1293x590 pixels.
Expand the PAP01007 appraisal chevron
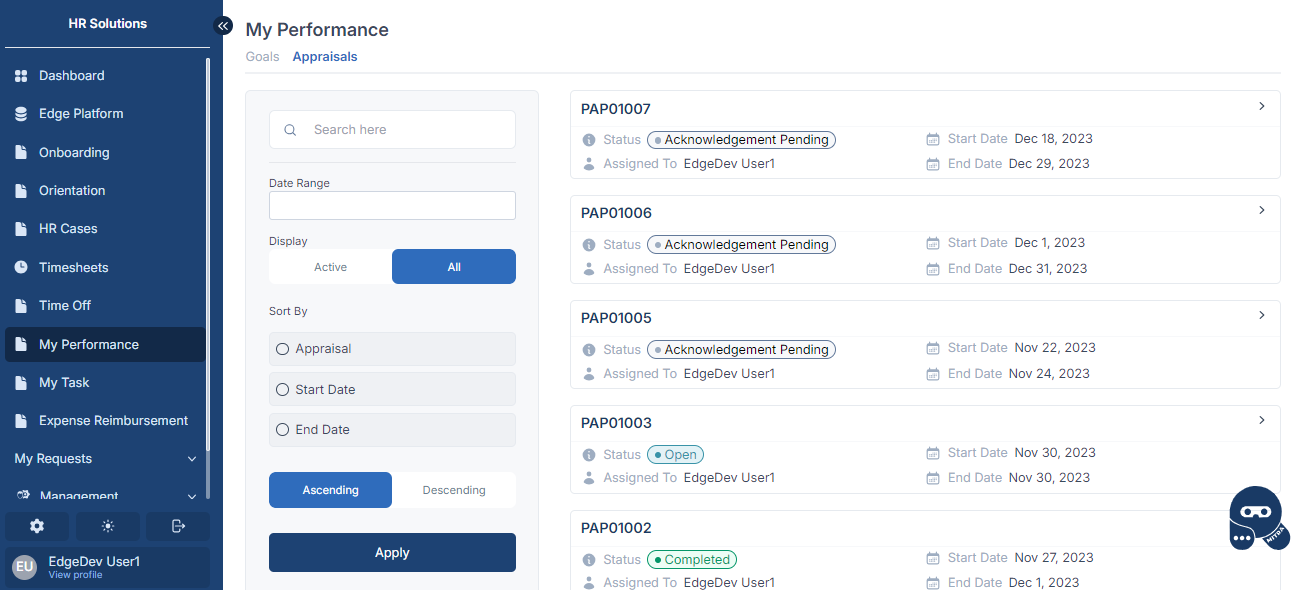tap(1262, 106)
